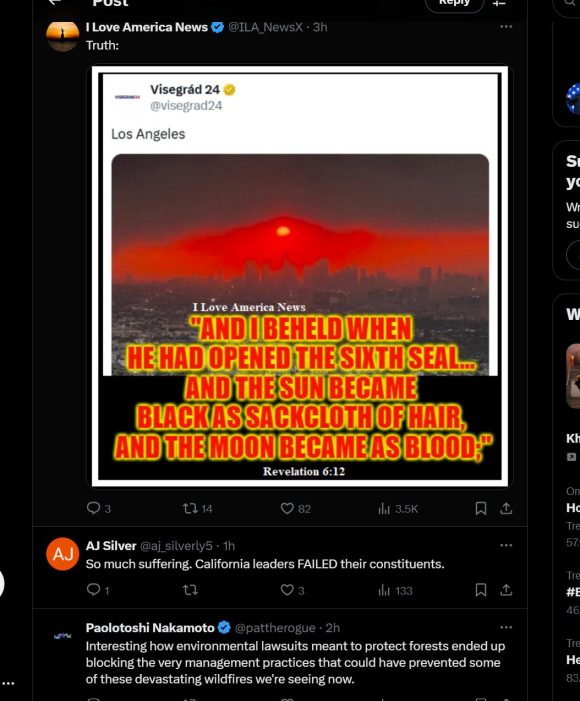Open the @ILA_NewsX profile handle
Screen dimensions: 580x701
(265, 27)
